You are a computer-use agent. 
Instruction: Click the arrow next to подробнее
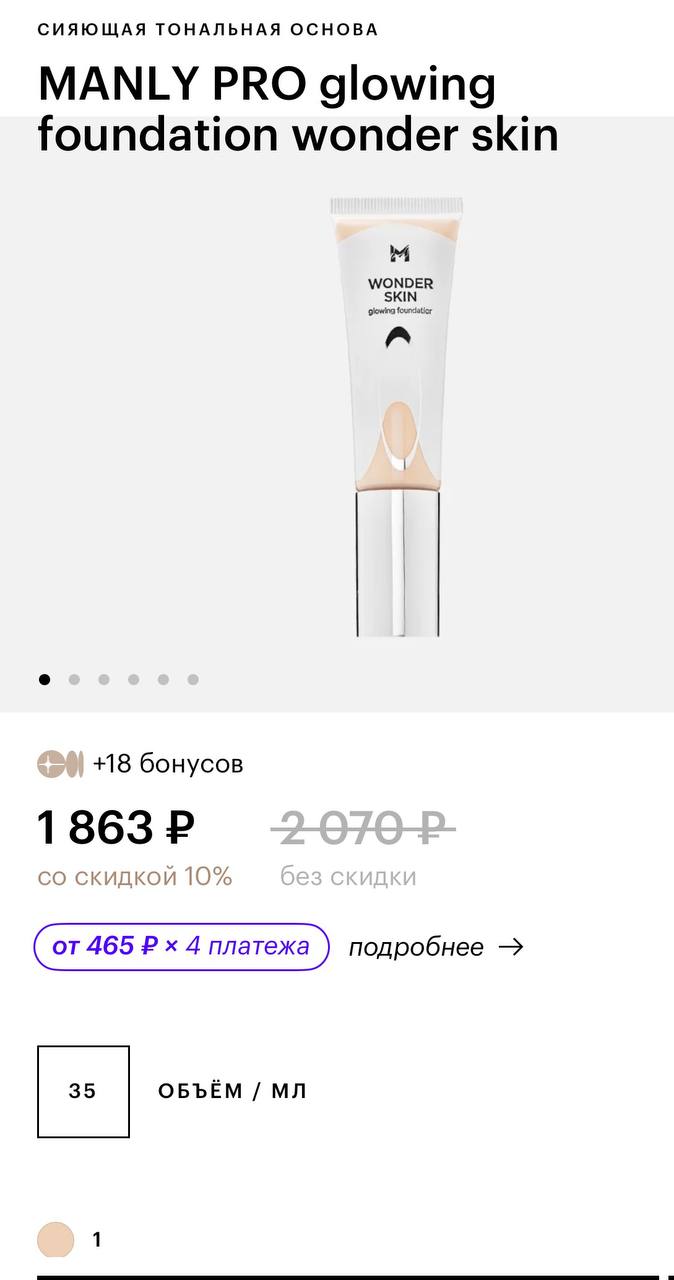(511, 947)
